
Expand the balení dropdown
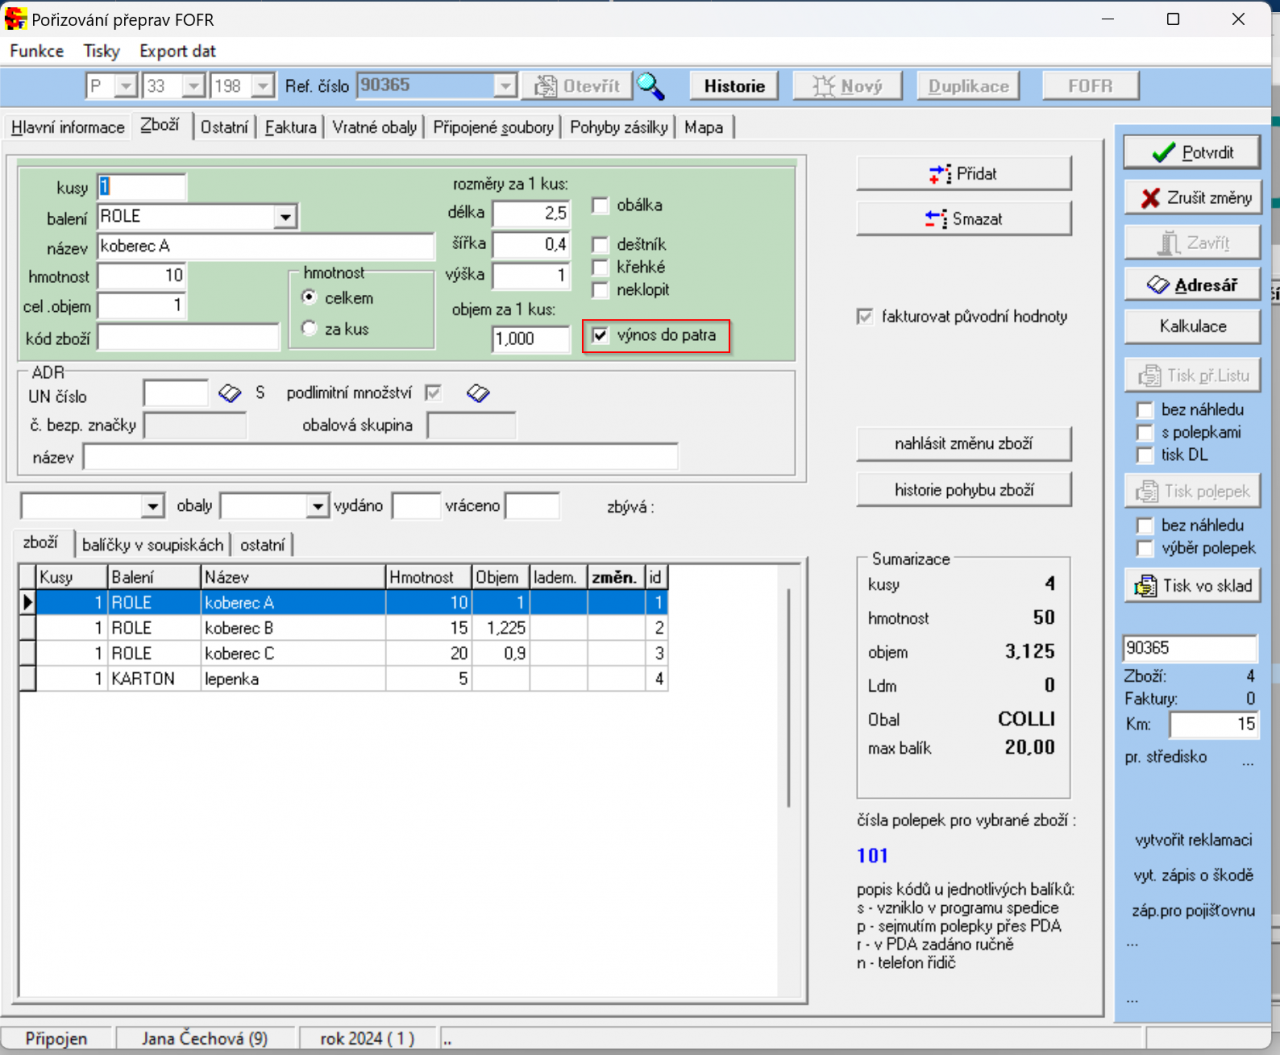(285, 217)
